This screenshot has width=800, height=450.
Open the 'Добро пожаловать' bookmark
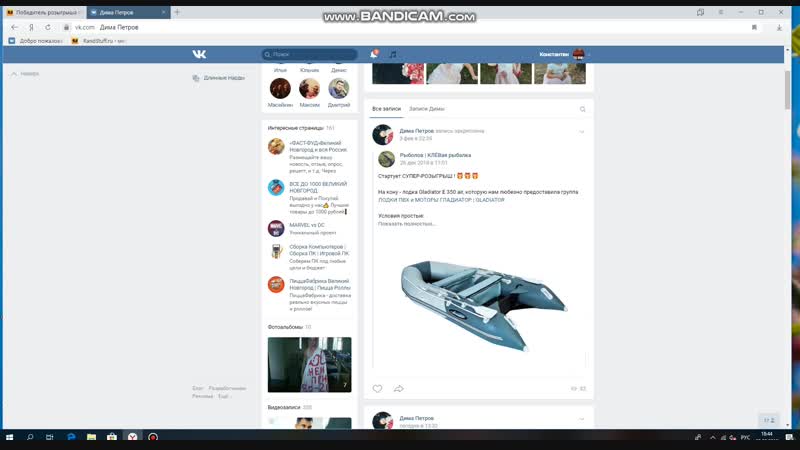click(x=35, y=41)
